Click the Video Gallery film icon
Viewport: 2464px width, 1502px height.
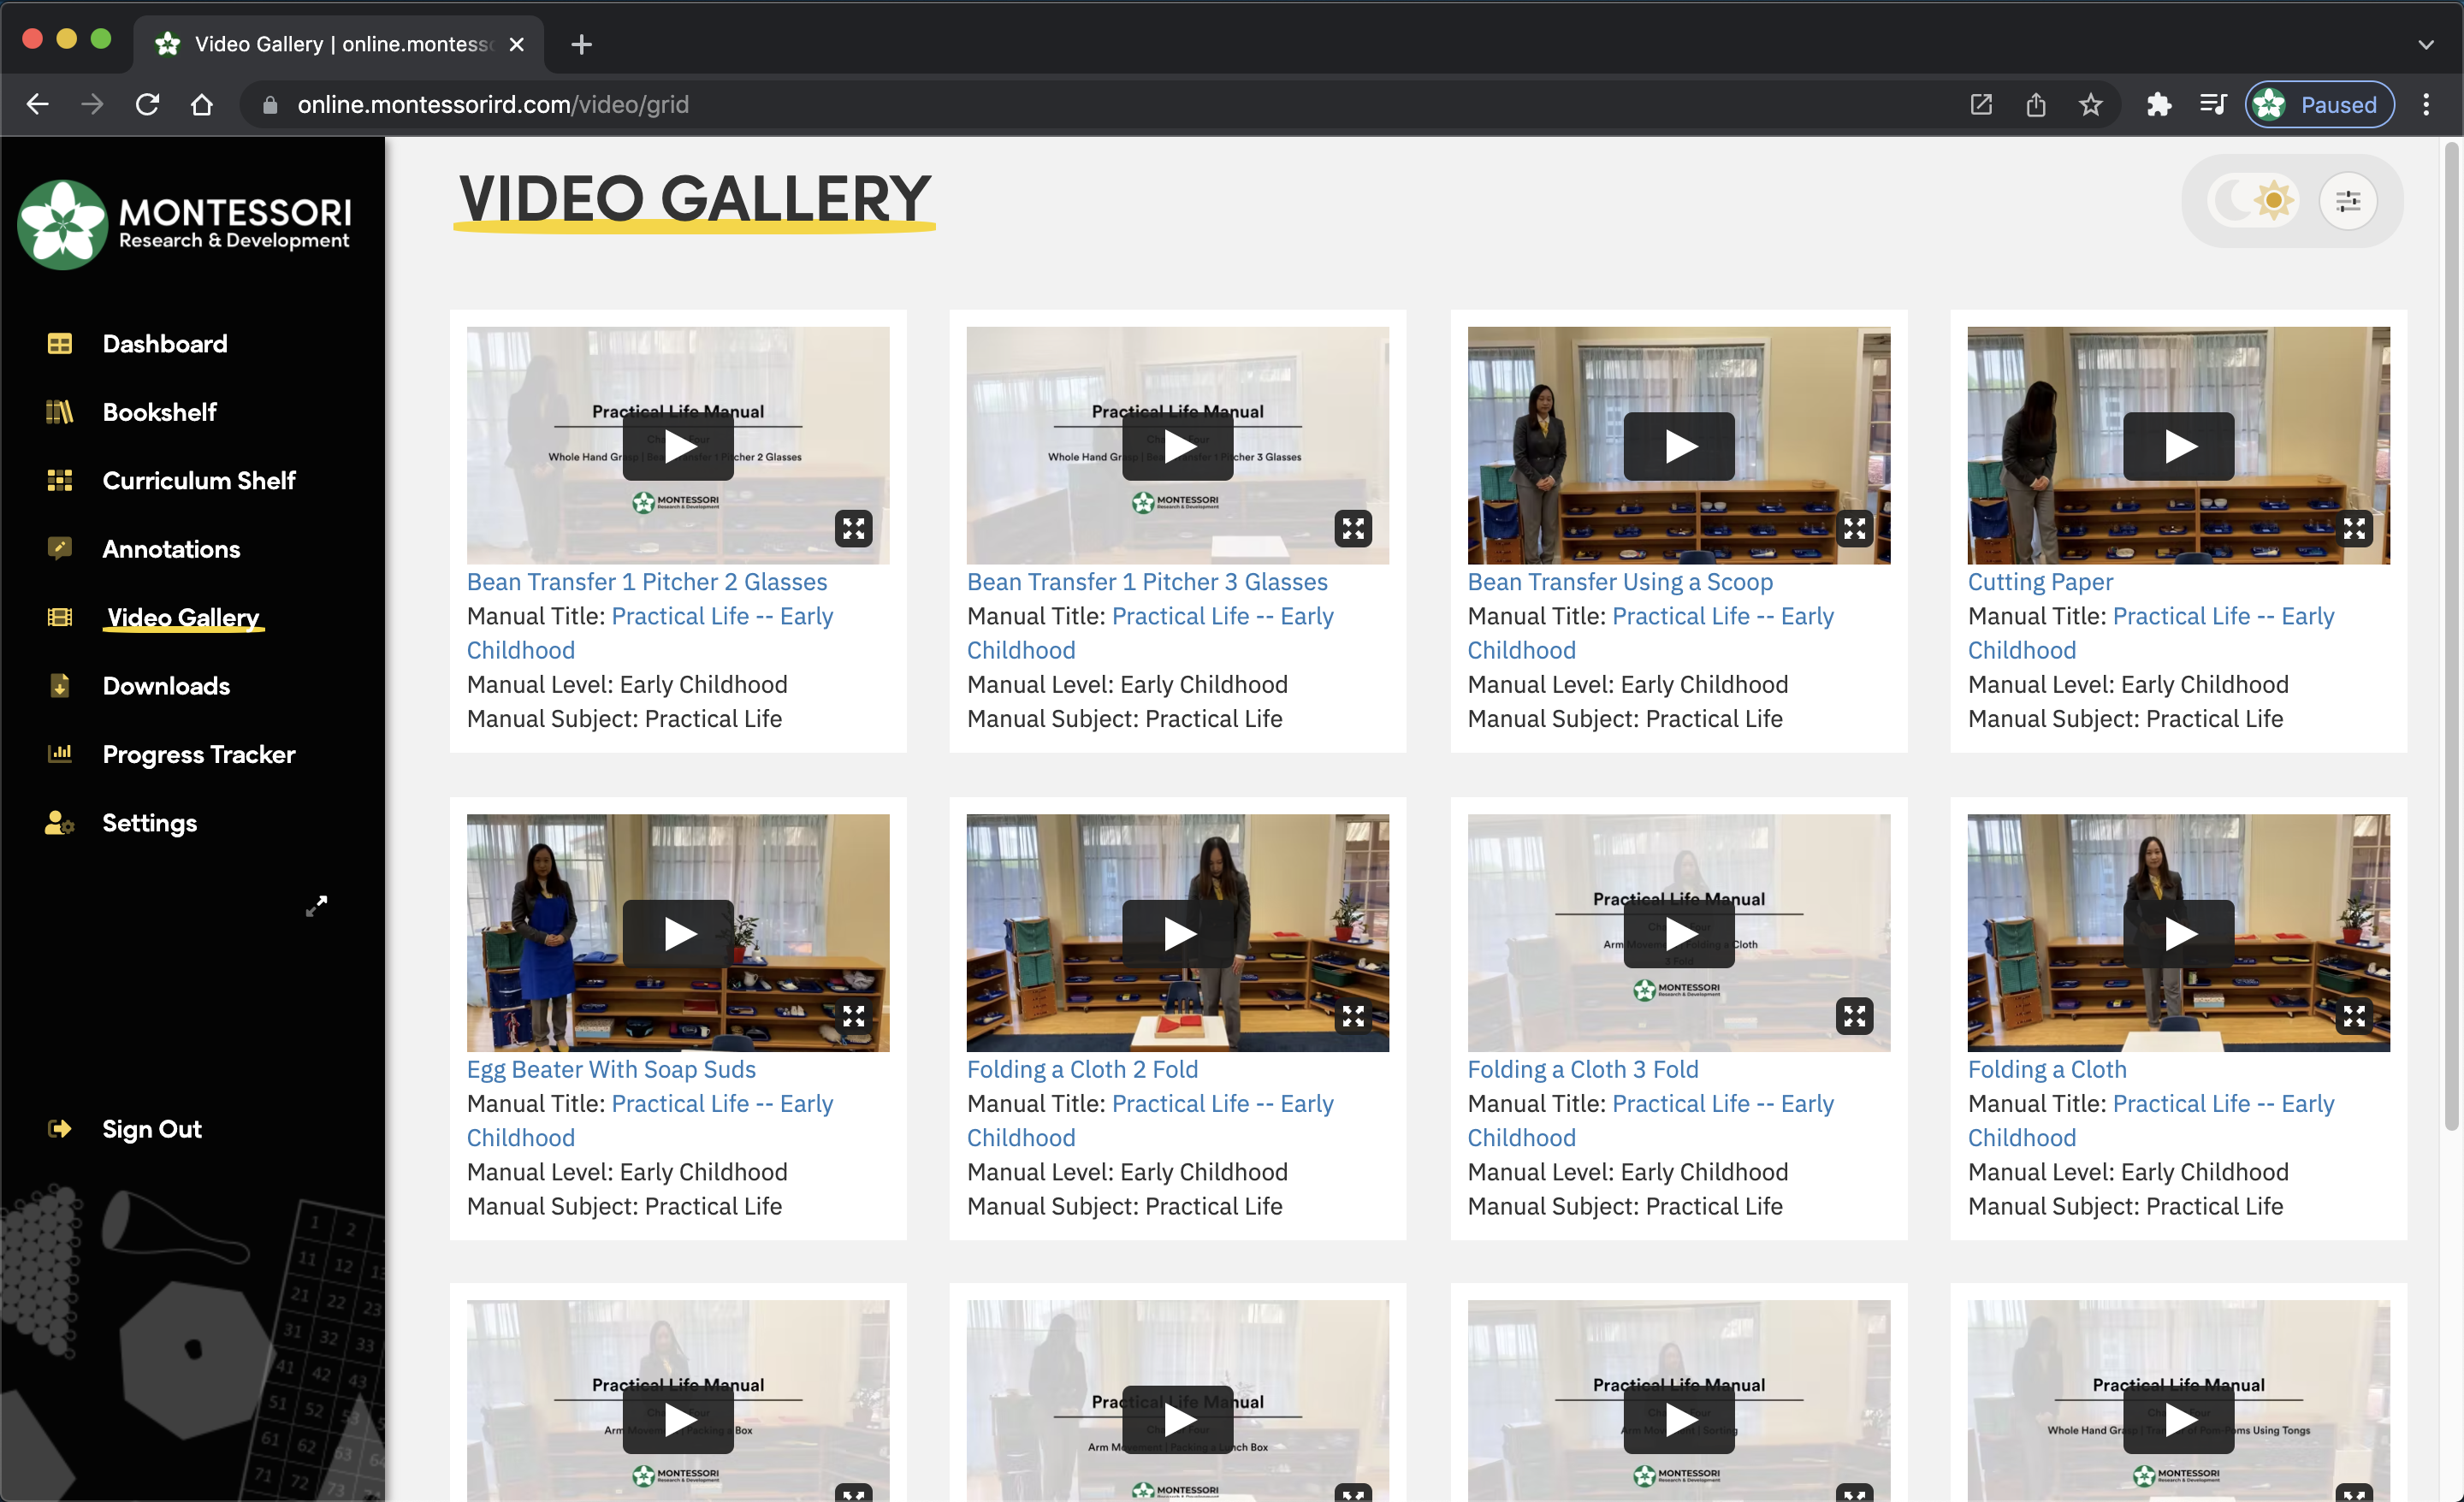coord(60,617)
